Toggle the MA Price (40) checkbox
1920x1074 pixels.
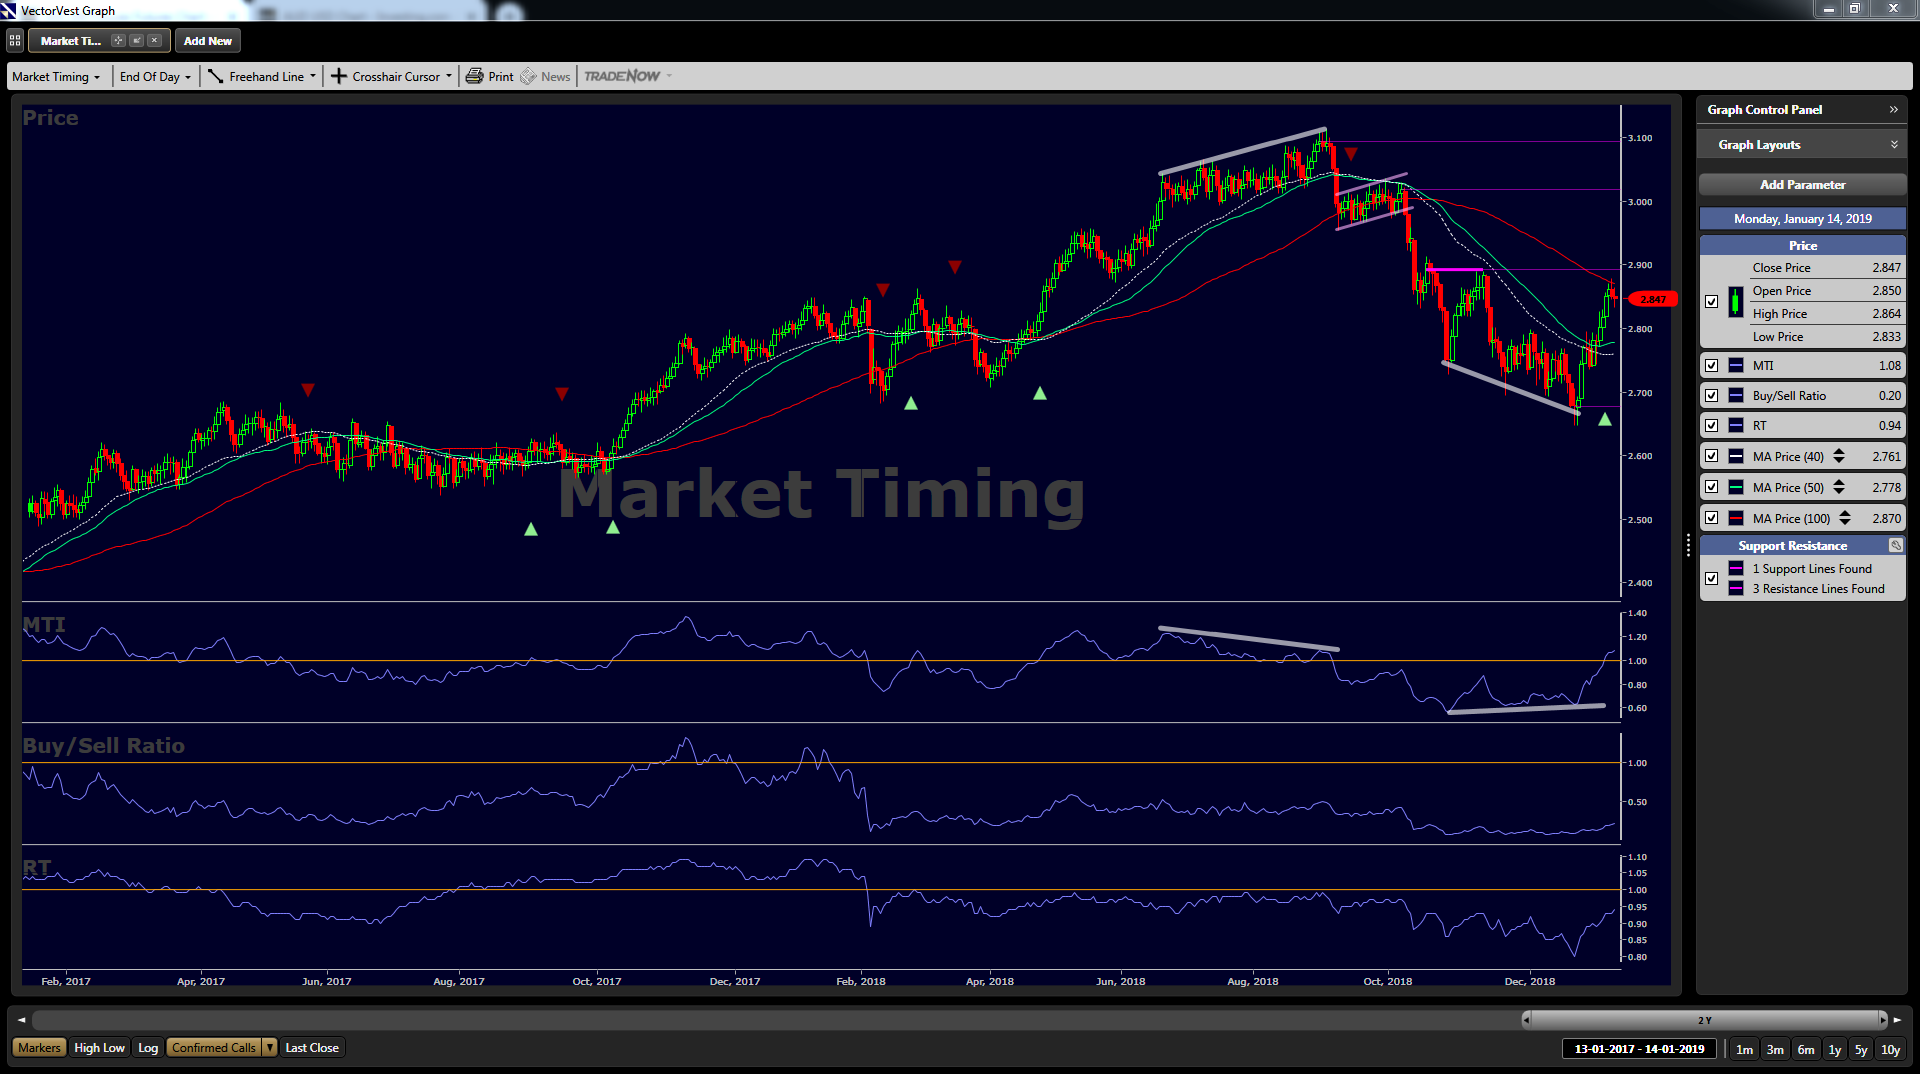point(1711,457)
